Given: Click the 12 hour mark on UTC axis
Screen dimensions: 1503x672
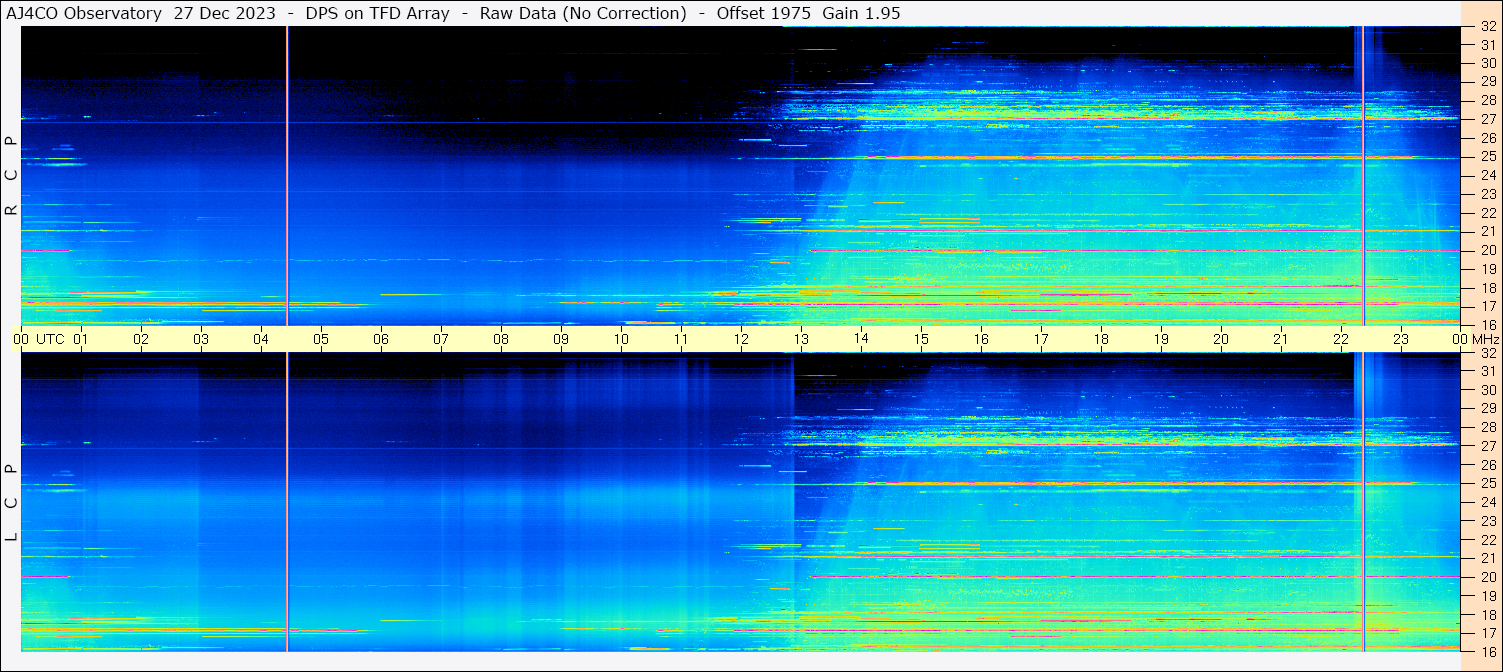Looking at the screenshot, I should tap(741, 339).
